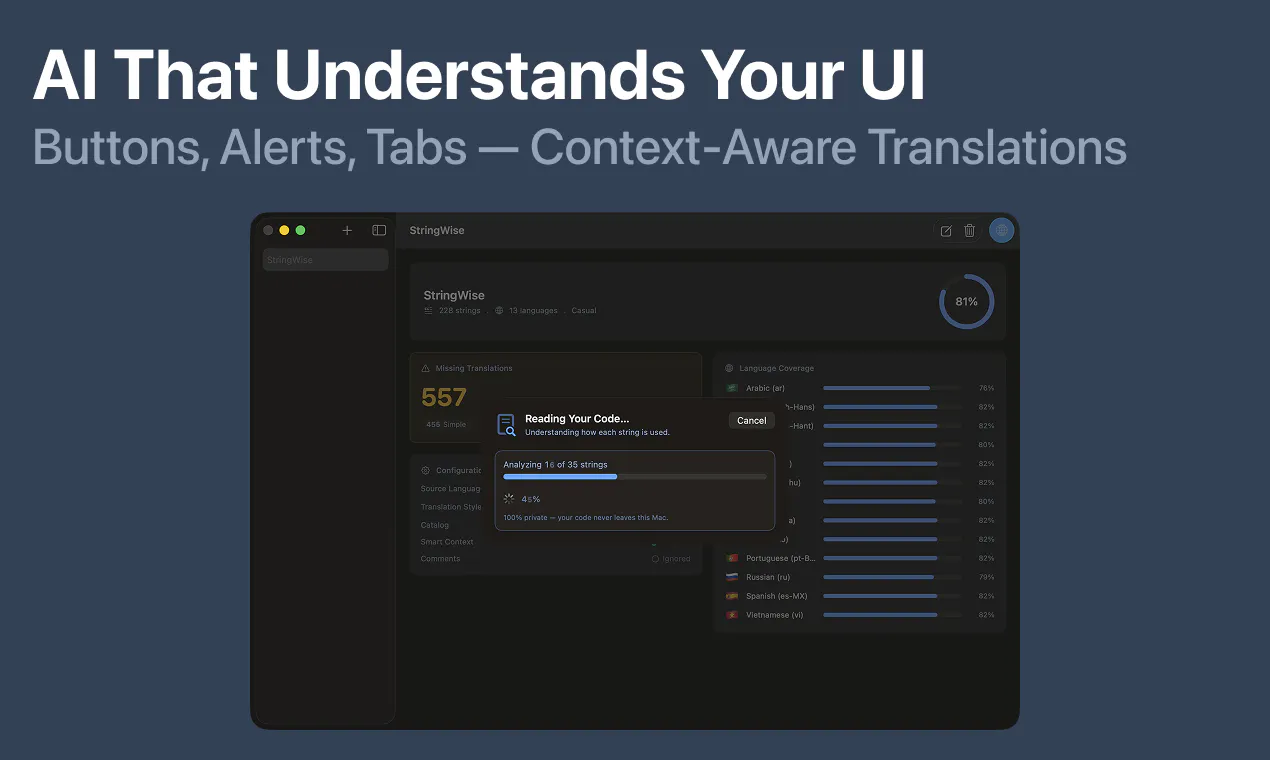Click the 79% value for Russian
The height and width of the screenshot is (760, 1270).
coord(986,577)
